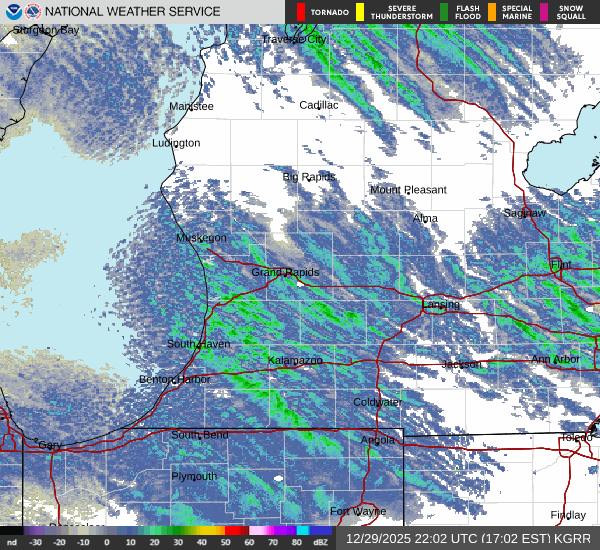Click the Traverse City map label

(x=294, y=39)
